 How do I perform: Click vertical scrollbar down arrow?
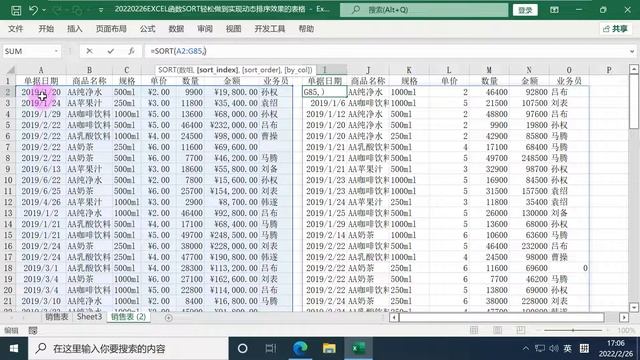634,307
